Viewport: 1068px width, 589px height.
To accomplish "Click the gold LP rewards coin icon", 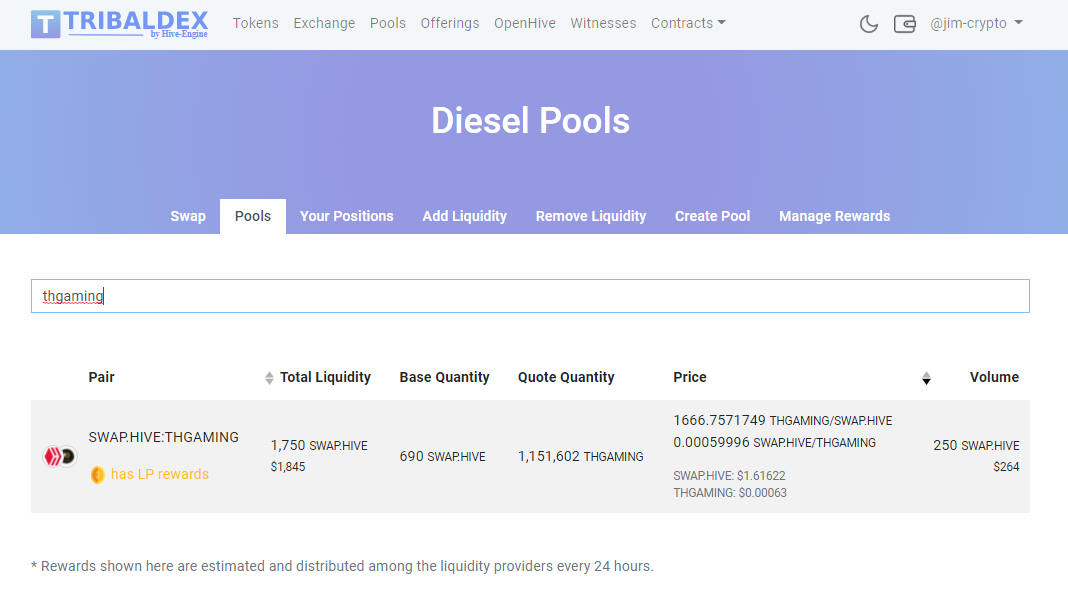I will pyautogui.click(x=97, y=474).
